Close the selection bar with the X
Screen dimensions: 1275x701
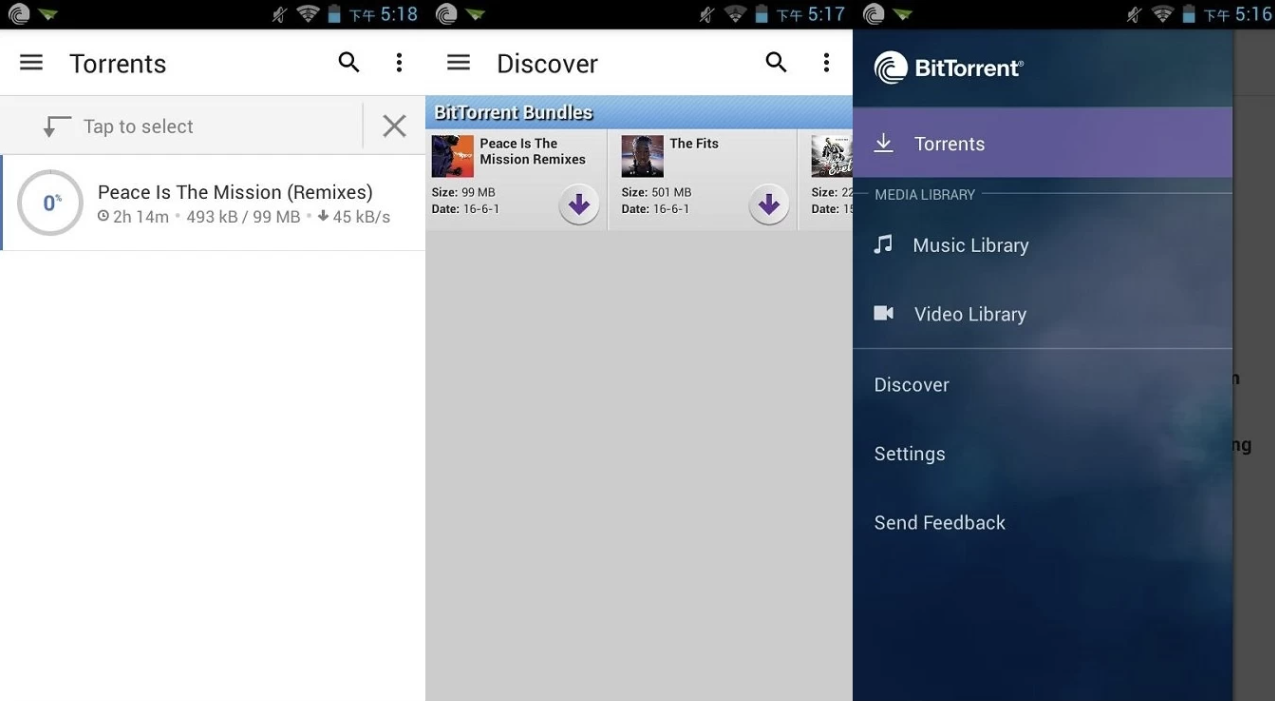[x=394, y=126]
